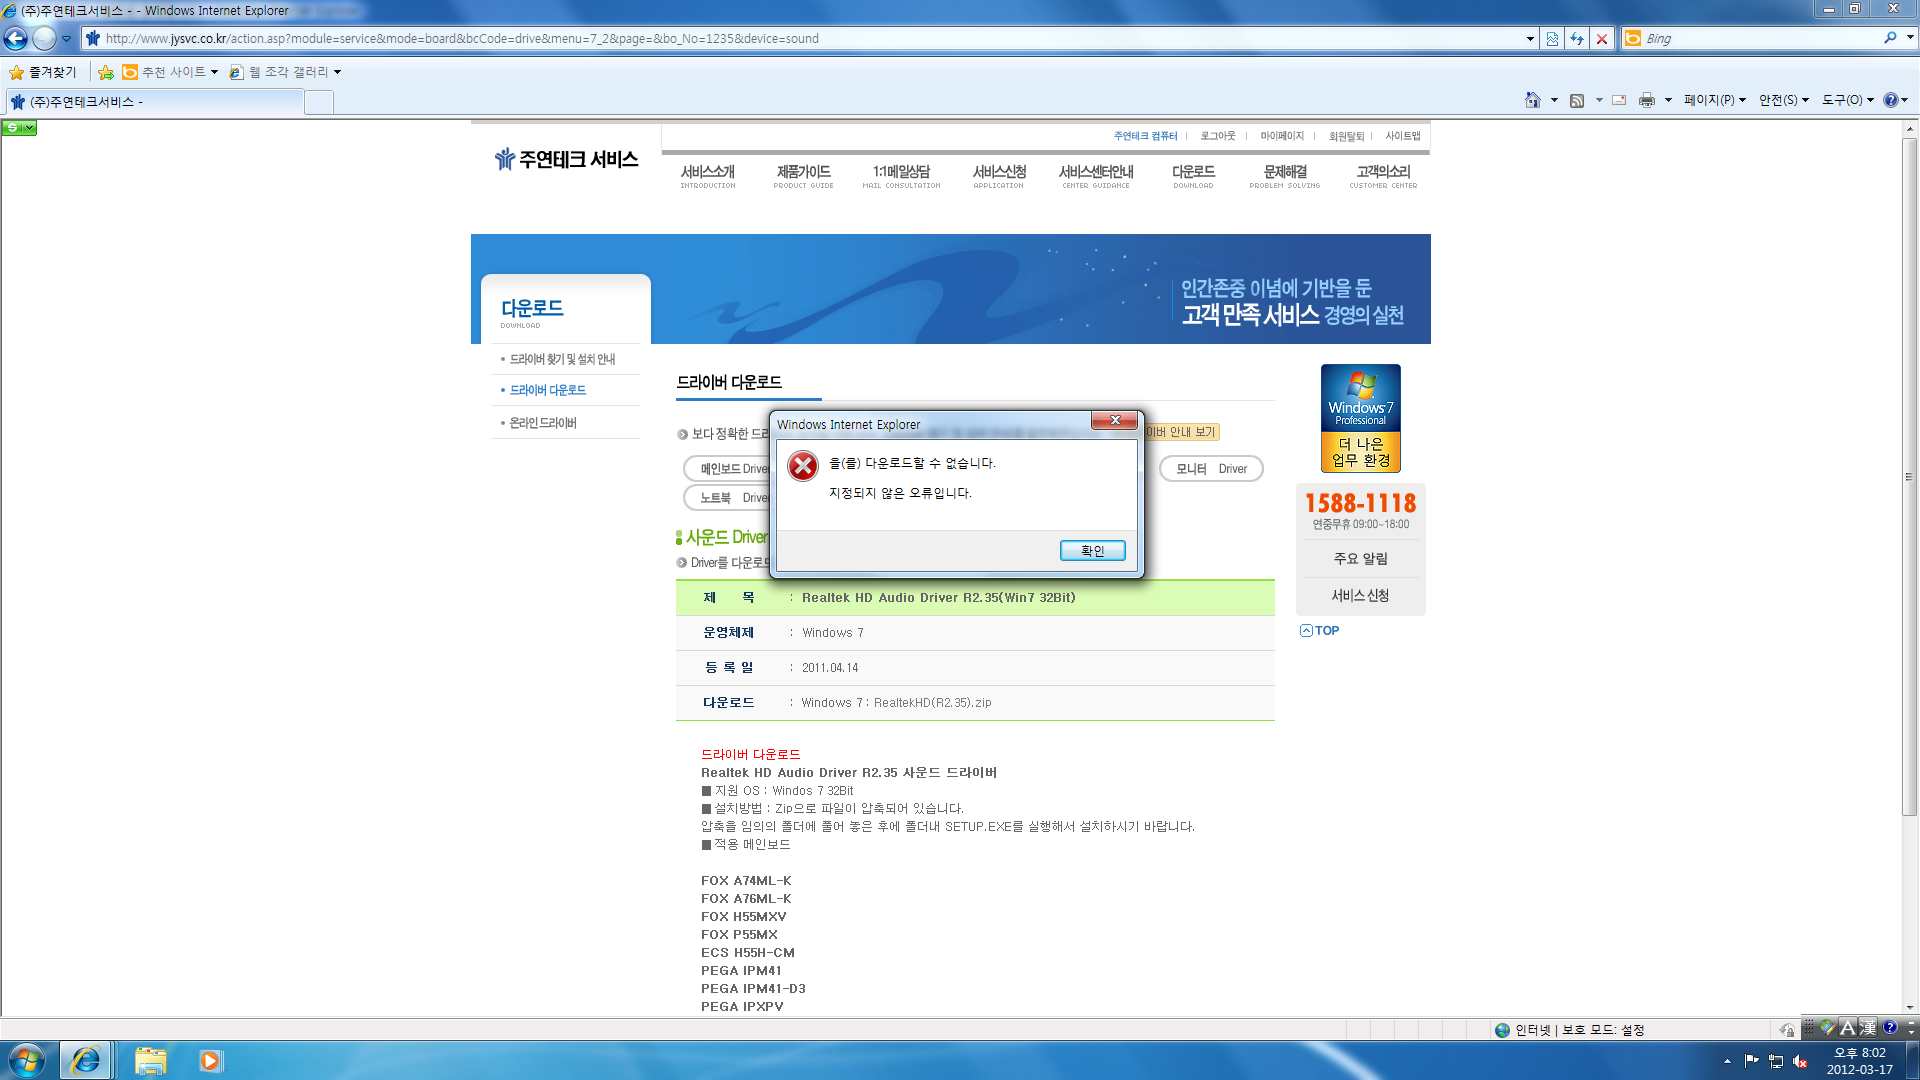
Task: Click the Stop loading icon
Action: tap(1602, 38)
